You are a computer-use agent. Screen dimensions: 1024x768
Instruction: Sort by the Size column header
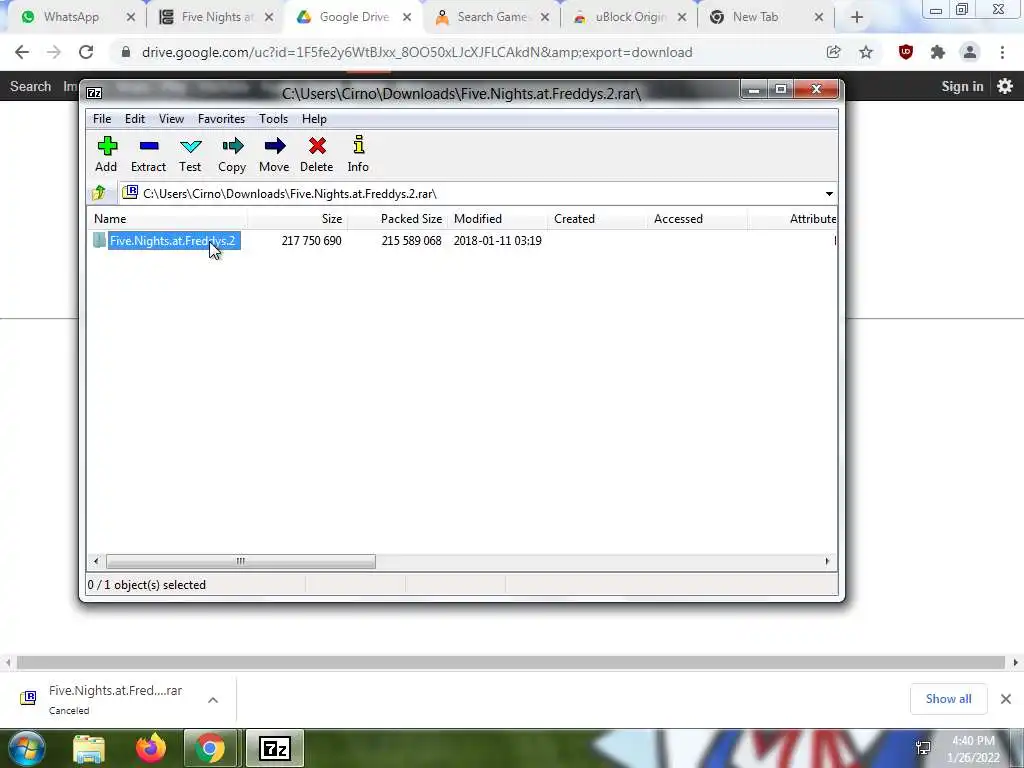(x=297, y=219)
